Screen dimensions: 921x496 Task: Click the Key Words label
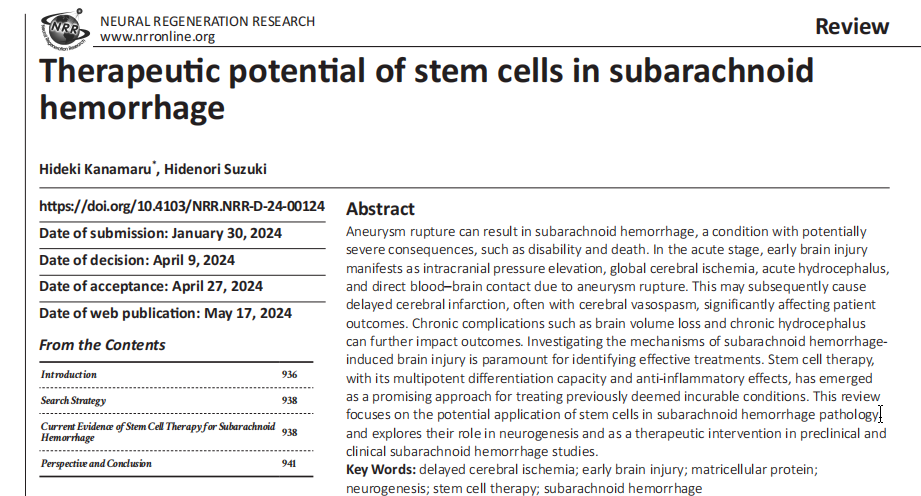(381, 470)
